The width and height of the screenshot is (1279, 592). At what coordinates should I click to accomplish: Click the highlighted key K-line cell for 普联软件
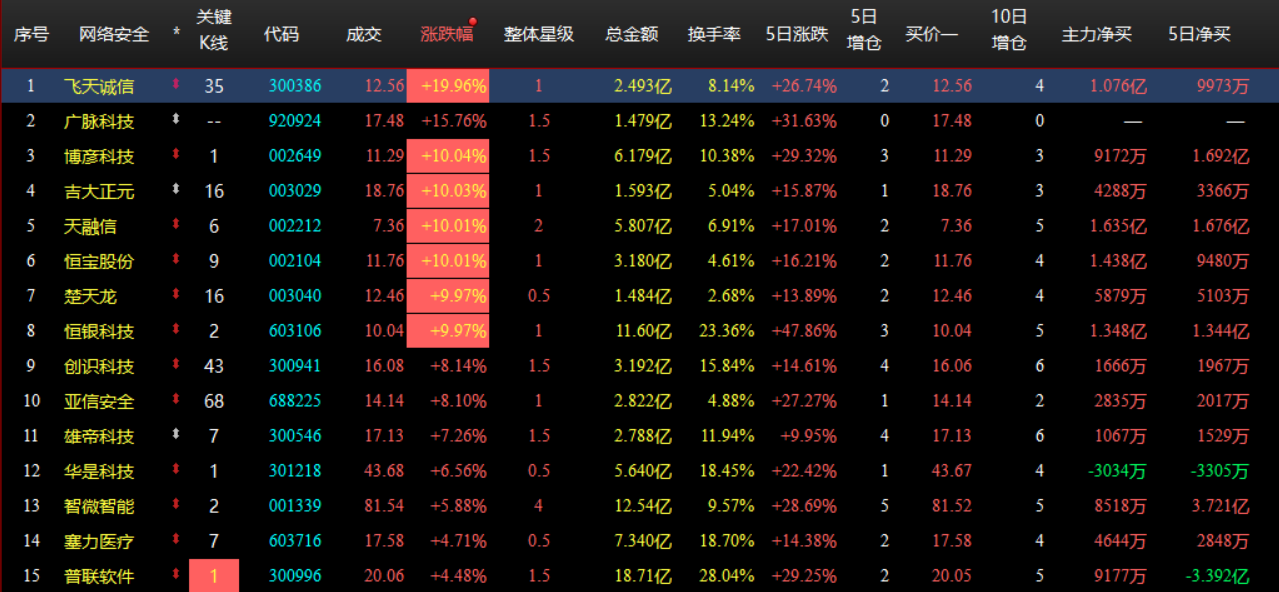214,576
